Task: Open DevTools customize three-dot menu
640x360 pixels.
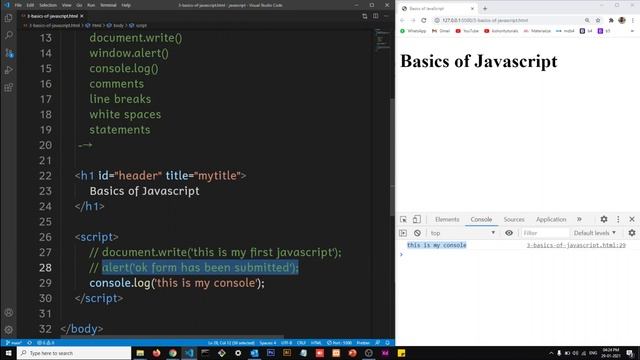Action: [x=618, y=219]
